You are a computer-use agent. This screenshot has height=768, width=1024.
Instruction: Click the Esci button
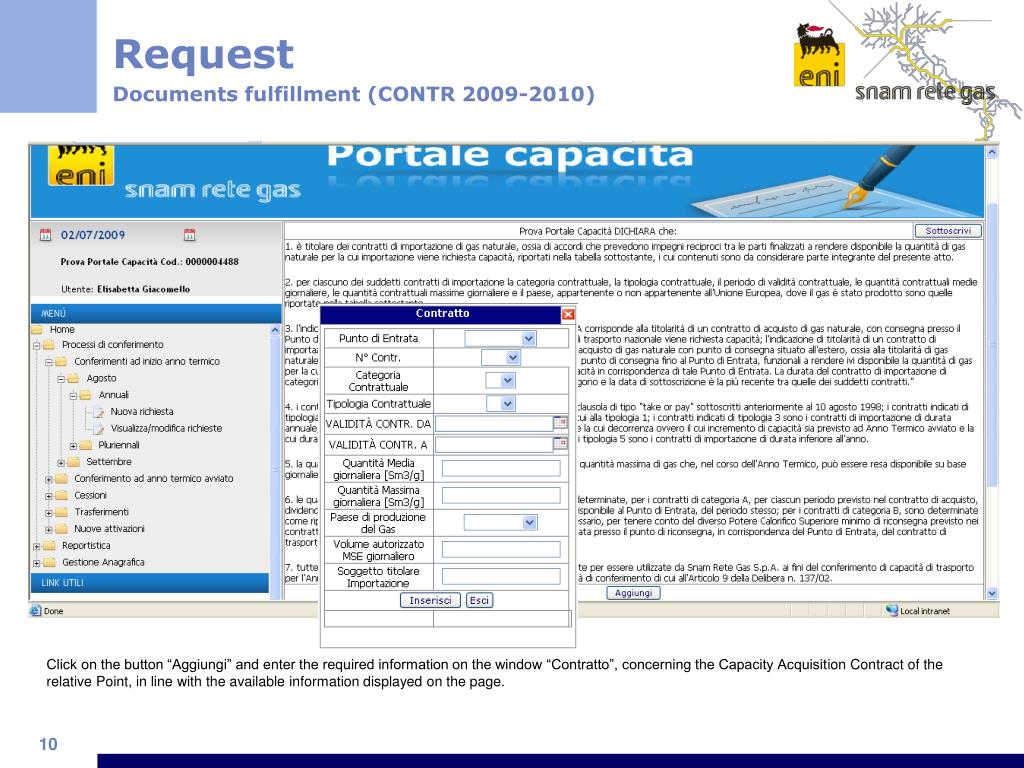479,600
